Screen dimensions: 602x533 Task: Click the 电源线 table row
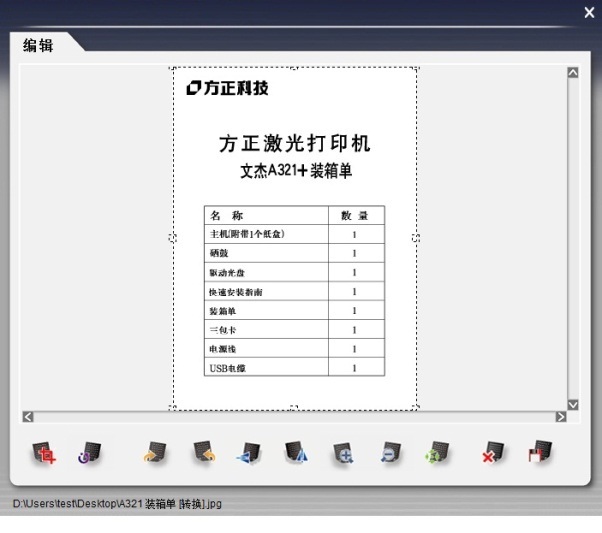tap(294, 348)
